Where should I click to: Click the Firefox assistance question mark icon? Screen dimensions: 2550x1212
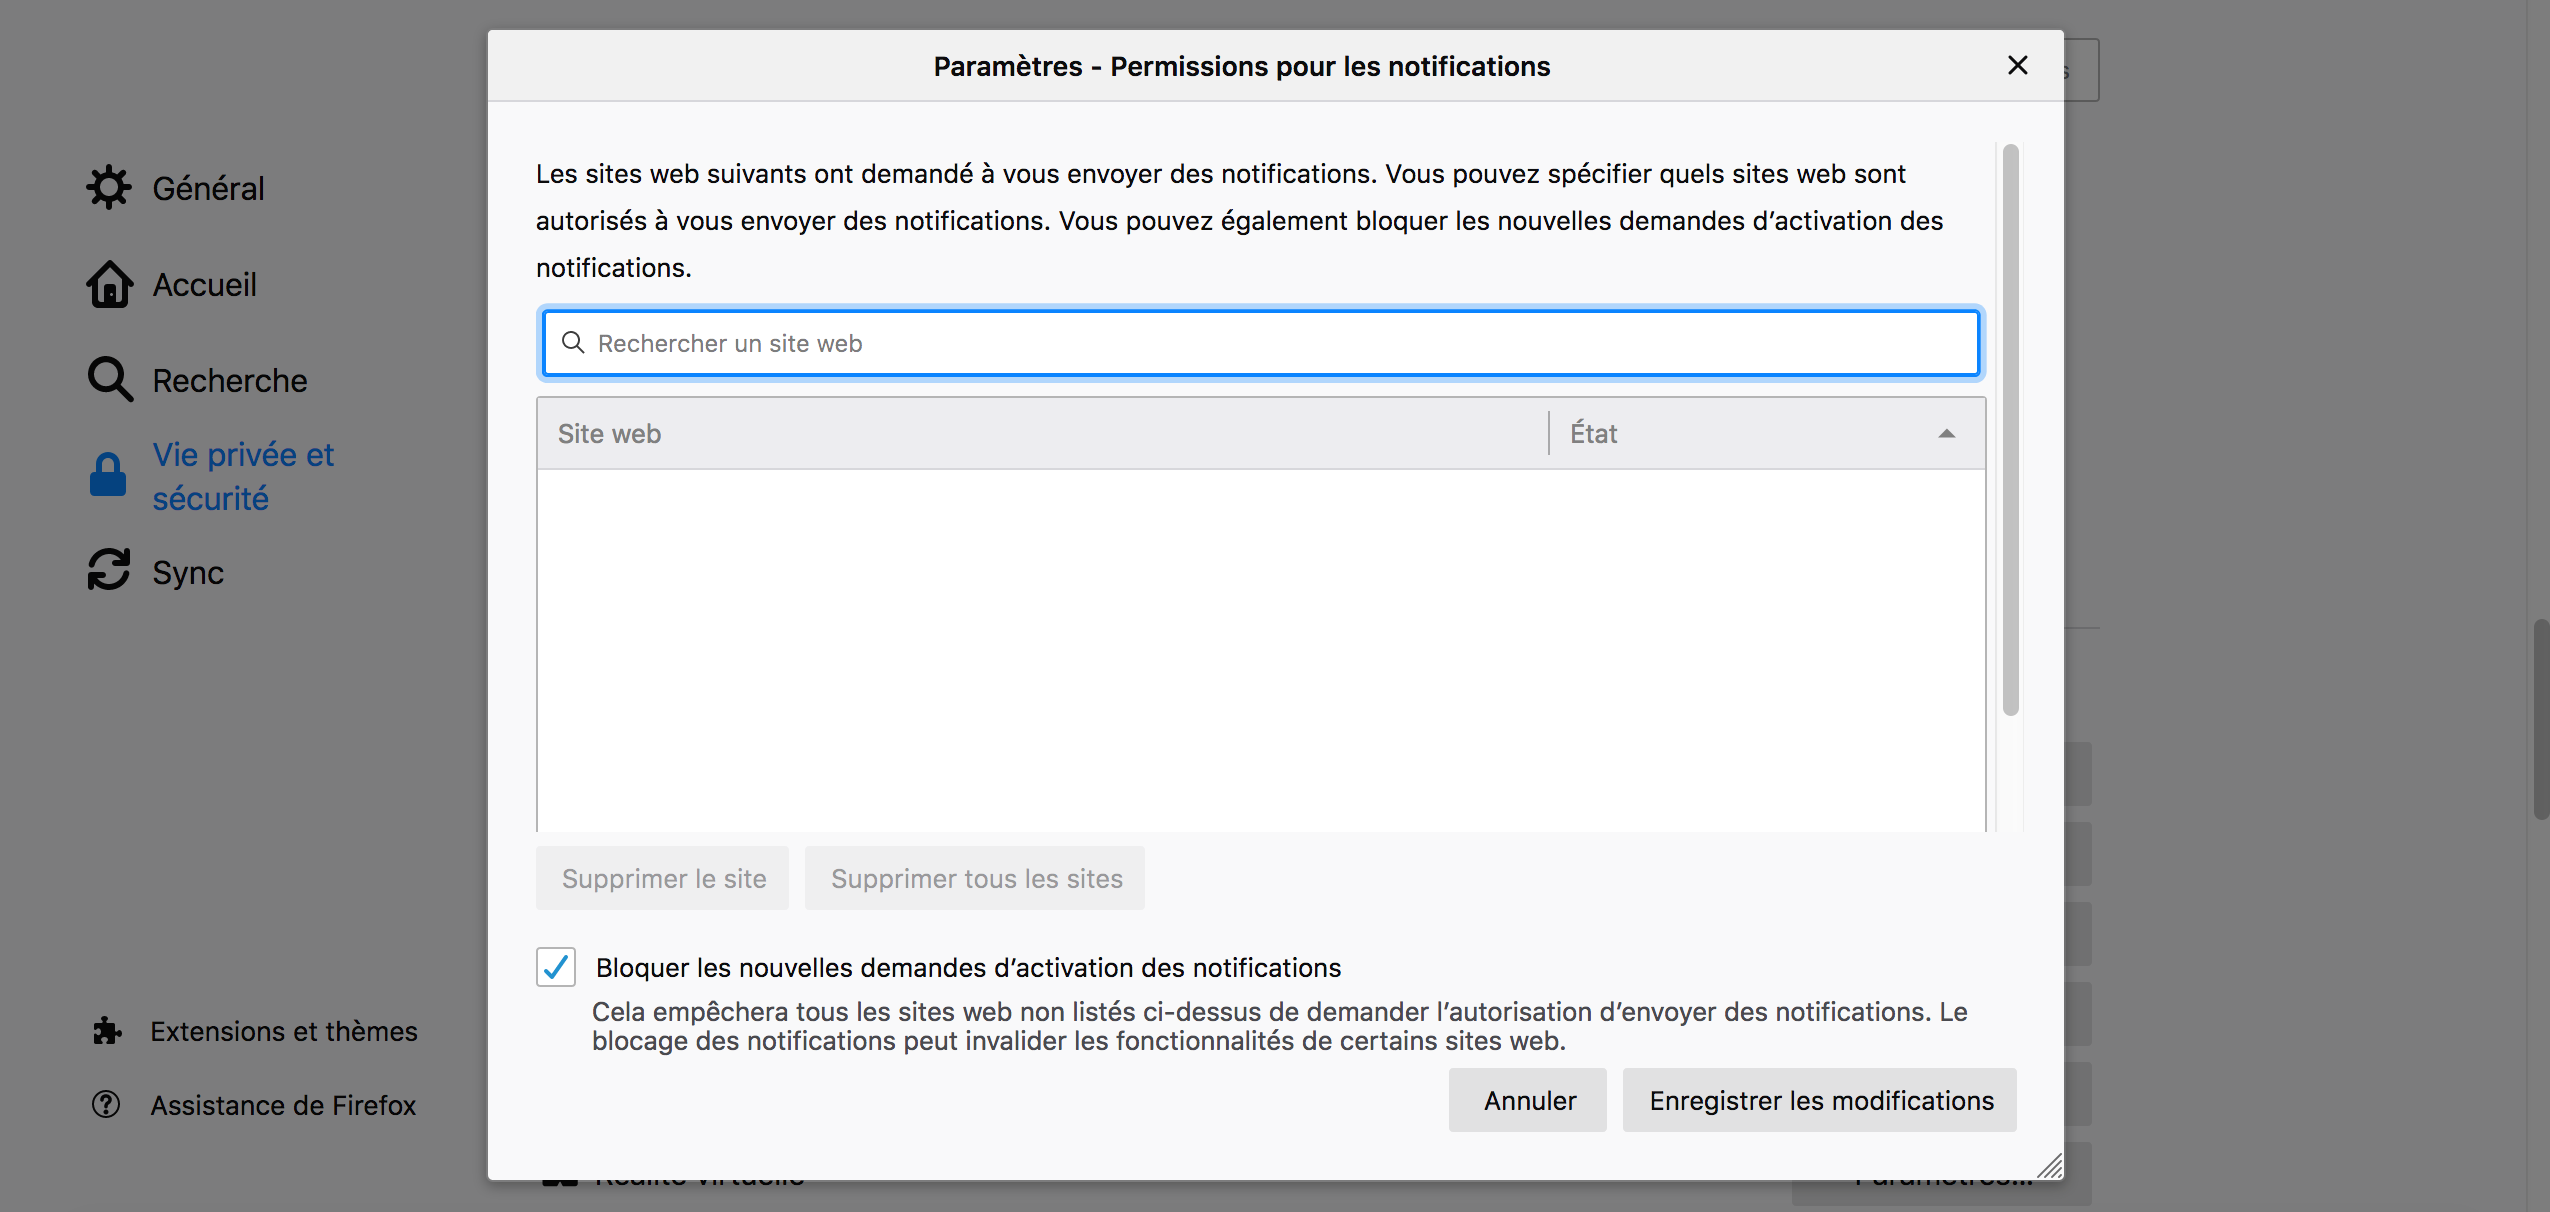[x=106, y=1104]
